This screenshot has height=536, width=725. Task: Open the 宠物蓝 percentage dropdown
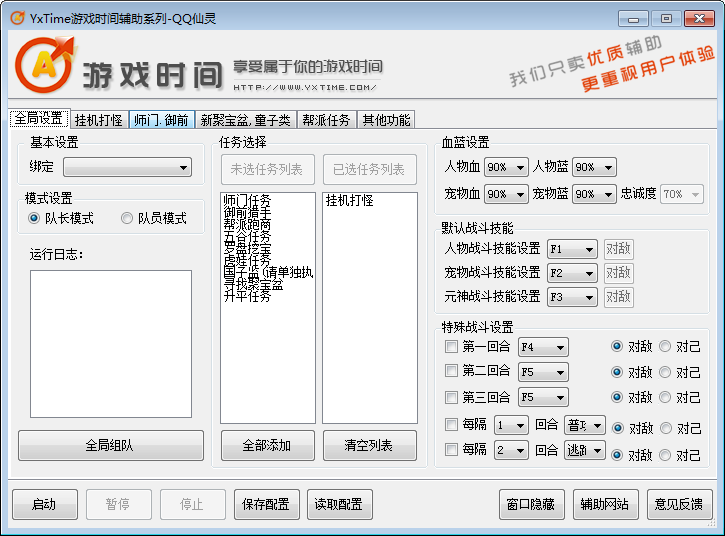point(594,194)
